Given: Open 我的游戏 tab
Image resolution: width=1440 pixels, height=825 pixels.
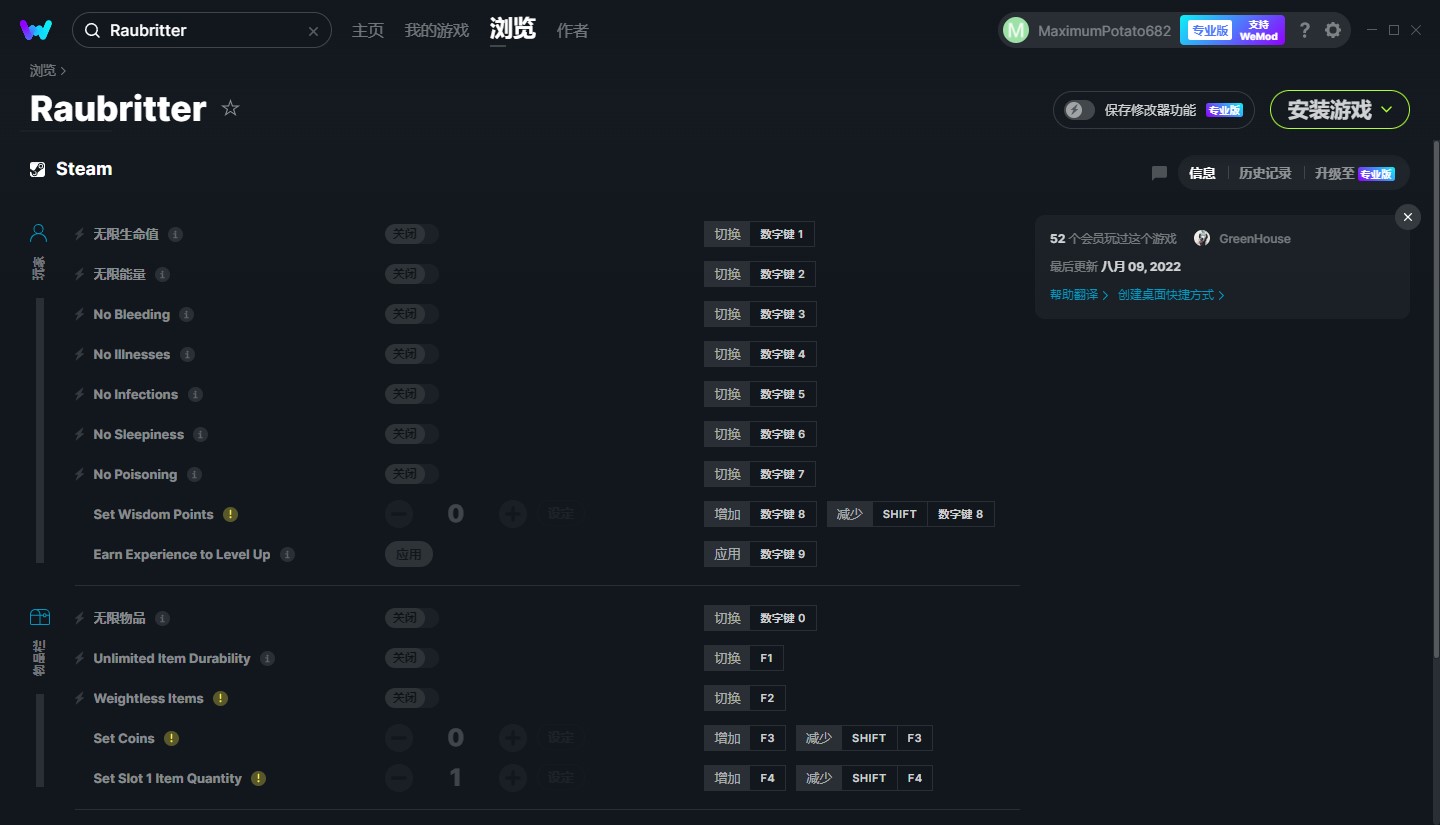Looking at the screenshot, I should (x=436, y=30).
